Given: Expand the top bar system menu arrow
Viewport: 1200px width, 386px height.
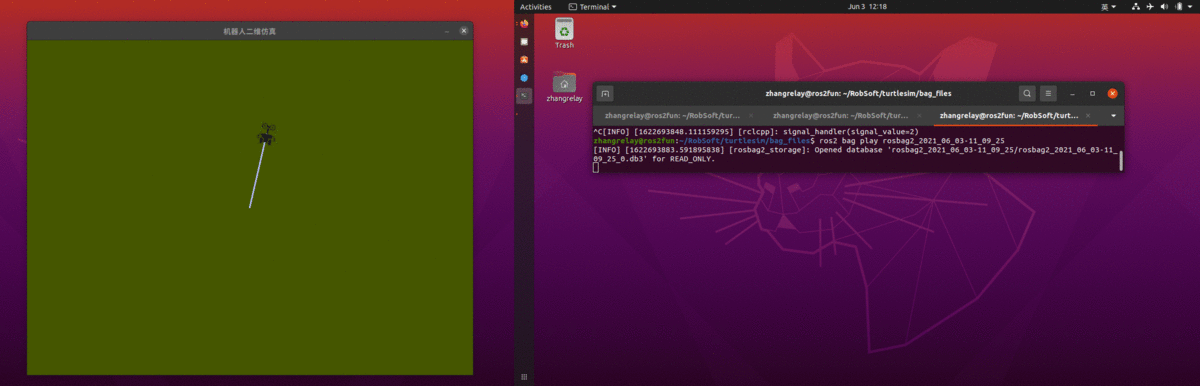Looking at the screenshot, I should (x=1190, y=6).
